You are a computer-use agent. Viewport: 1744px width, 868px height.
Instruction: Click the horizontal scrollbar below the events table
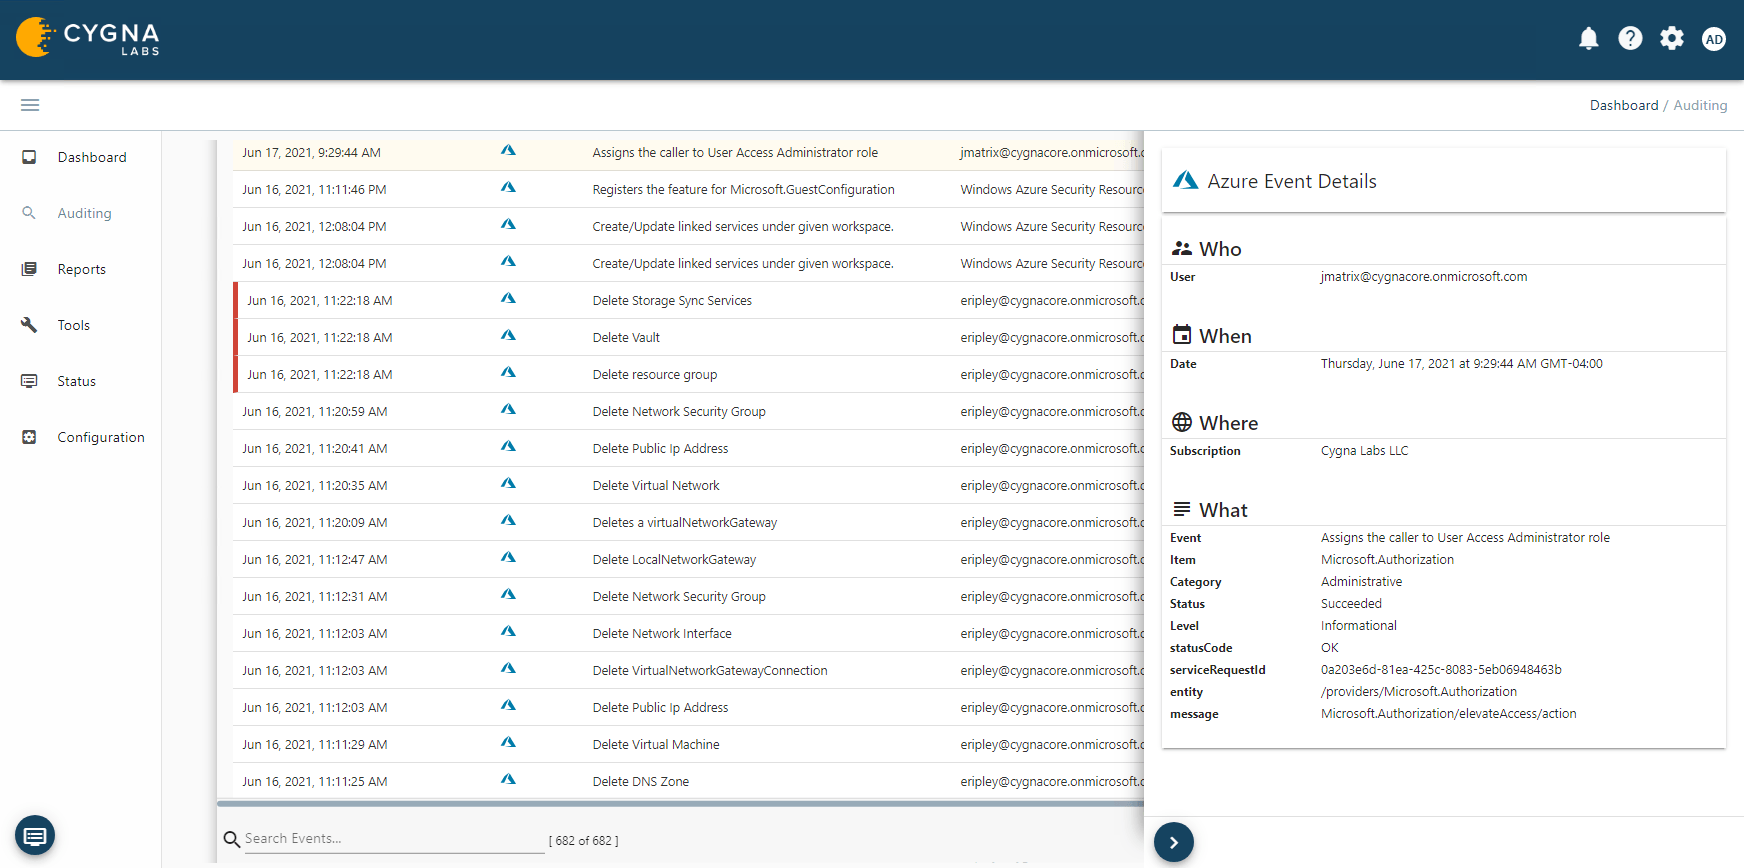pyautogui.click(x=680, y=803)
